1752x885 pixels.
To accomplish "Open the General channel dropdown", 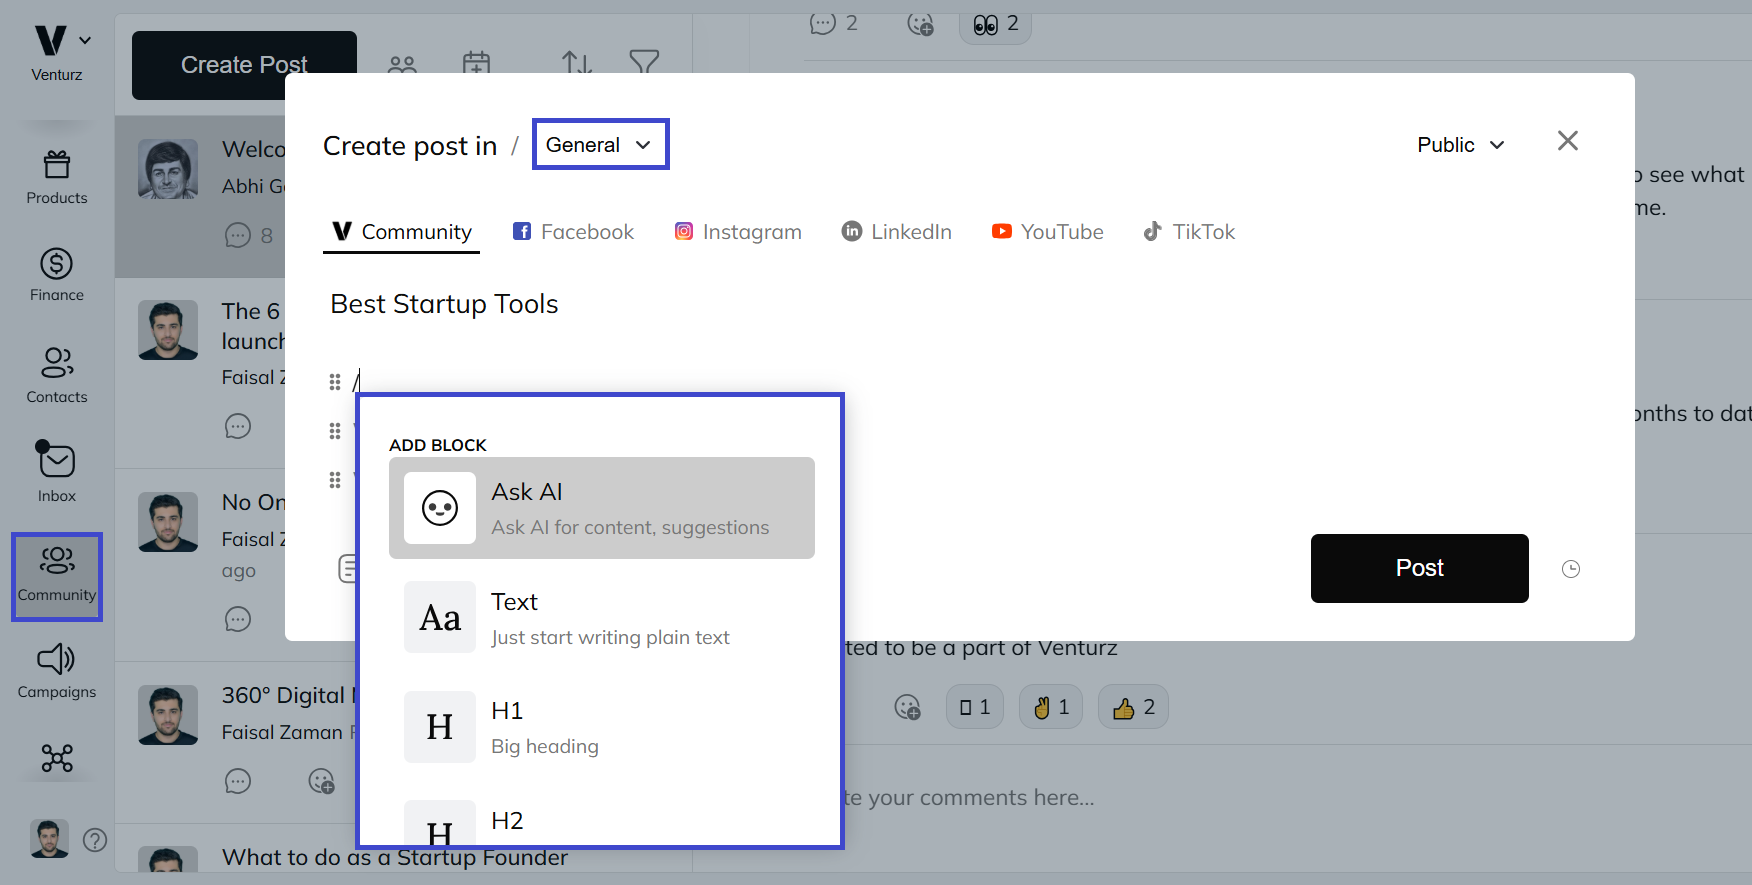I will pyautogui.click(x=600, y=145).
